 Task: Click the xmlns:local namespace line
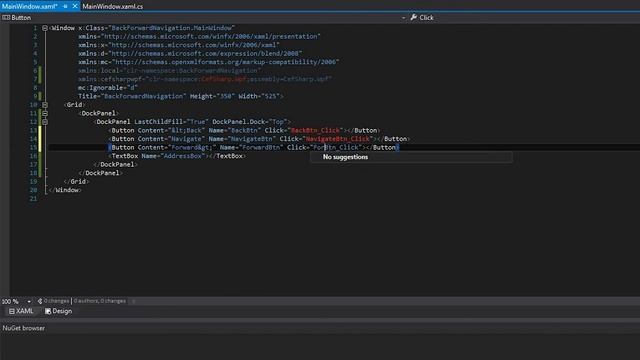coord(170,71)
